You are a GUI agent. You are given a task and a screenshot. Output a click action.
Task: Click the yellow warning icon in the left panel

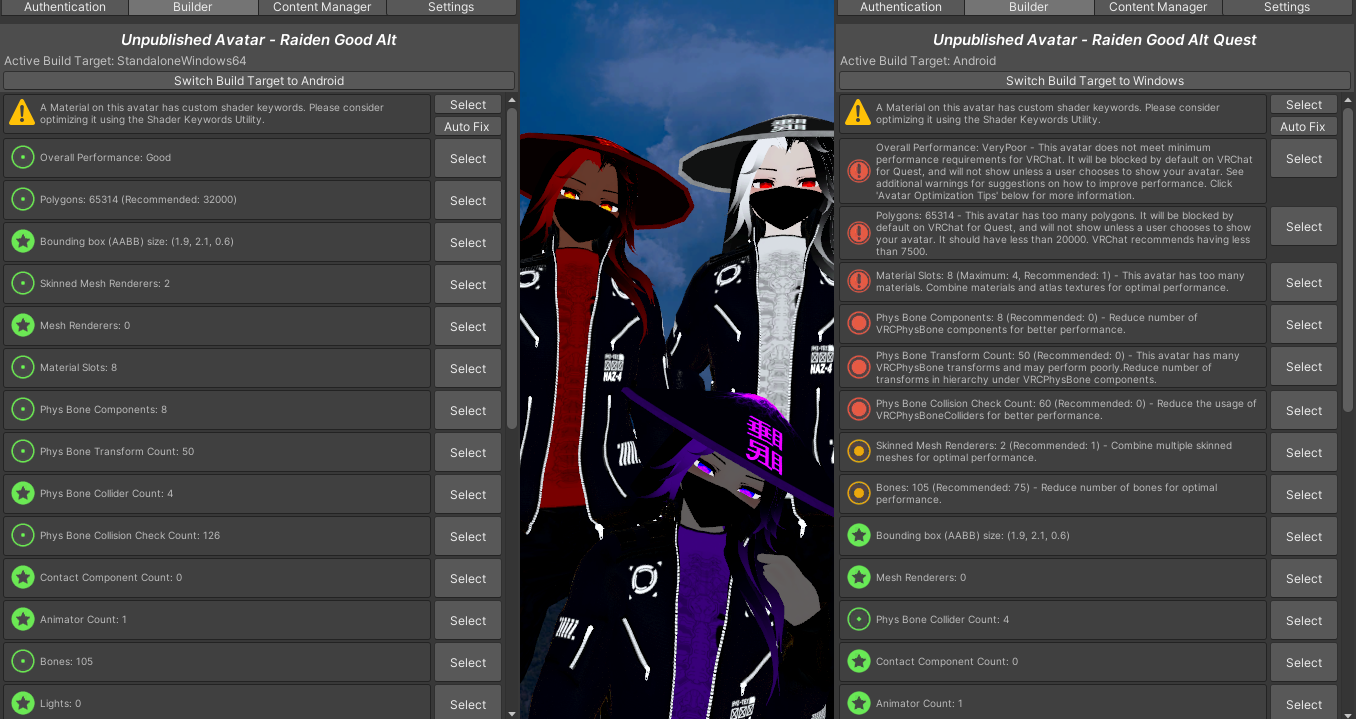point(22,113)
